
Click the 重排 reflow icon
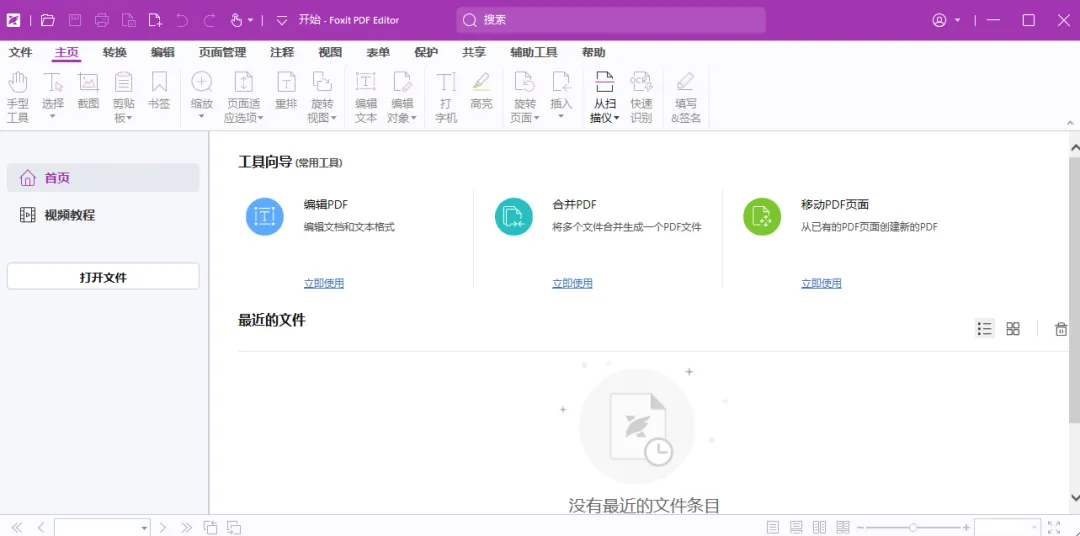286,90
